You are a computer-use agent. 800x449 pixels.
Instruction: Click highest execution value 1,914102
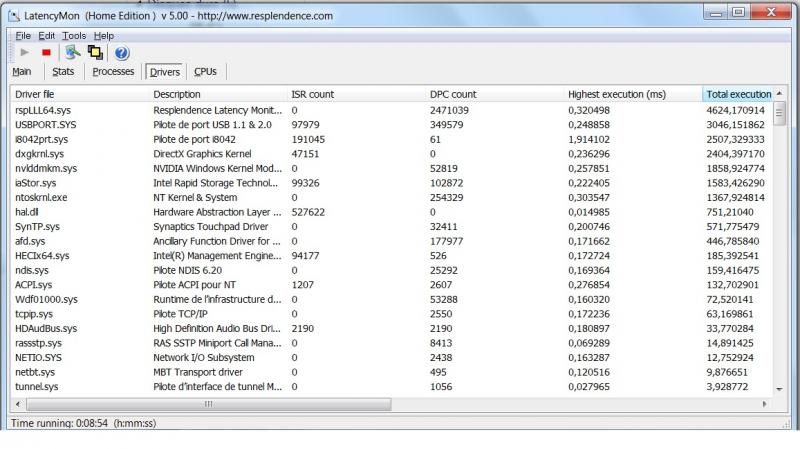[x=589, y=139]
